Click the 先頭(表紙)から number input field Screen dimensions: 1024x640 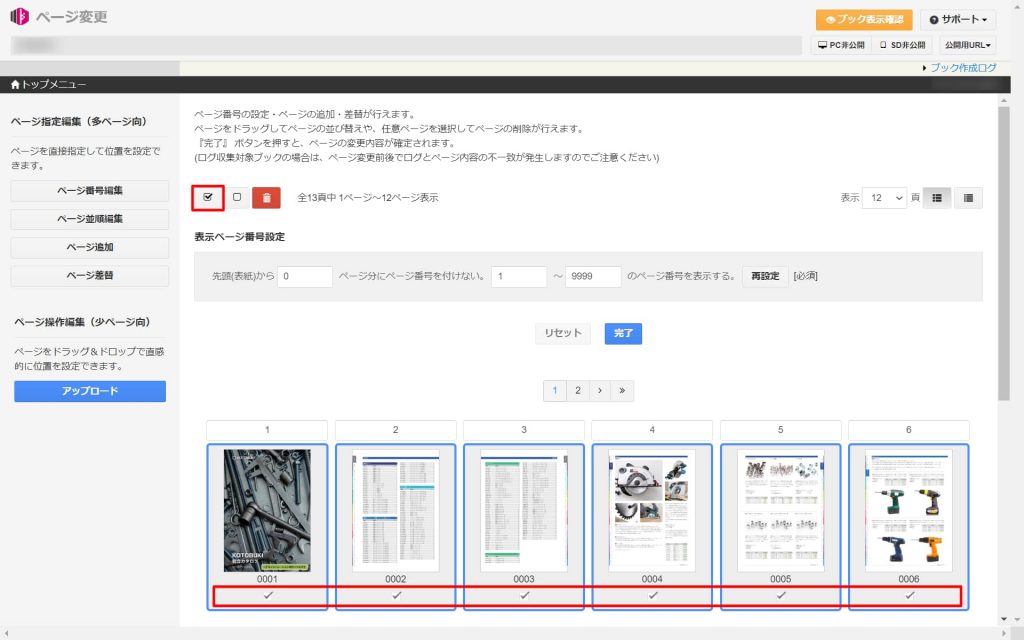306,276
